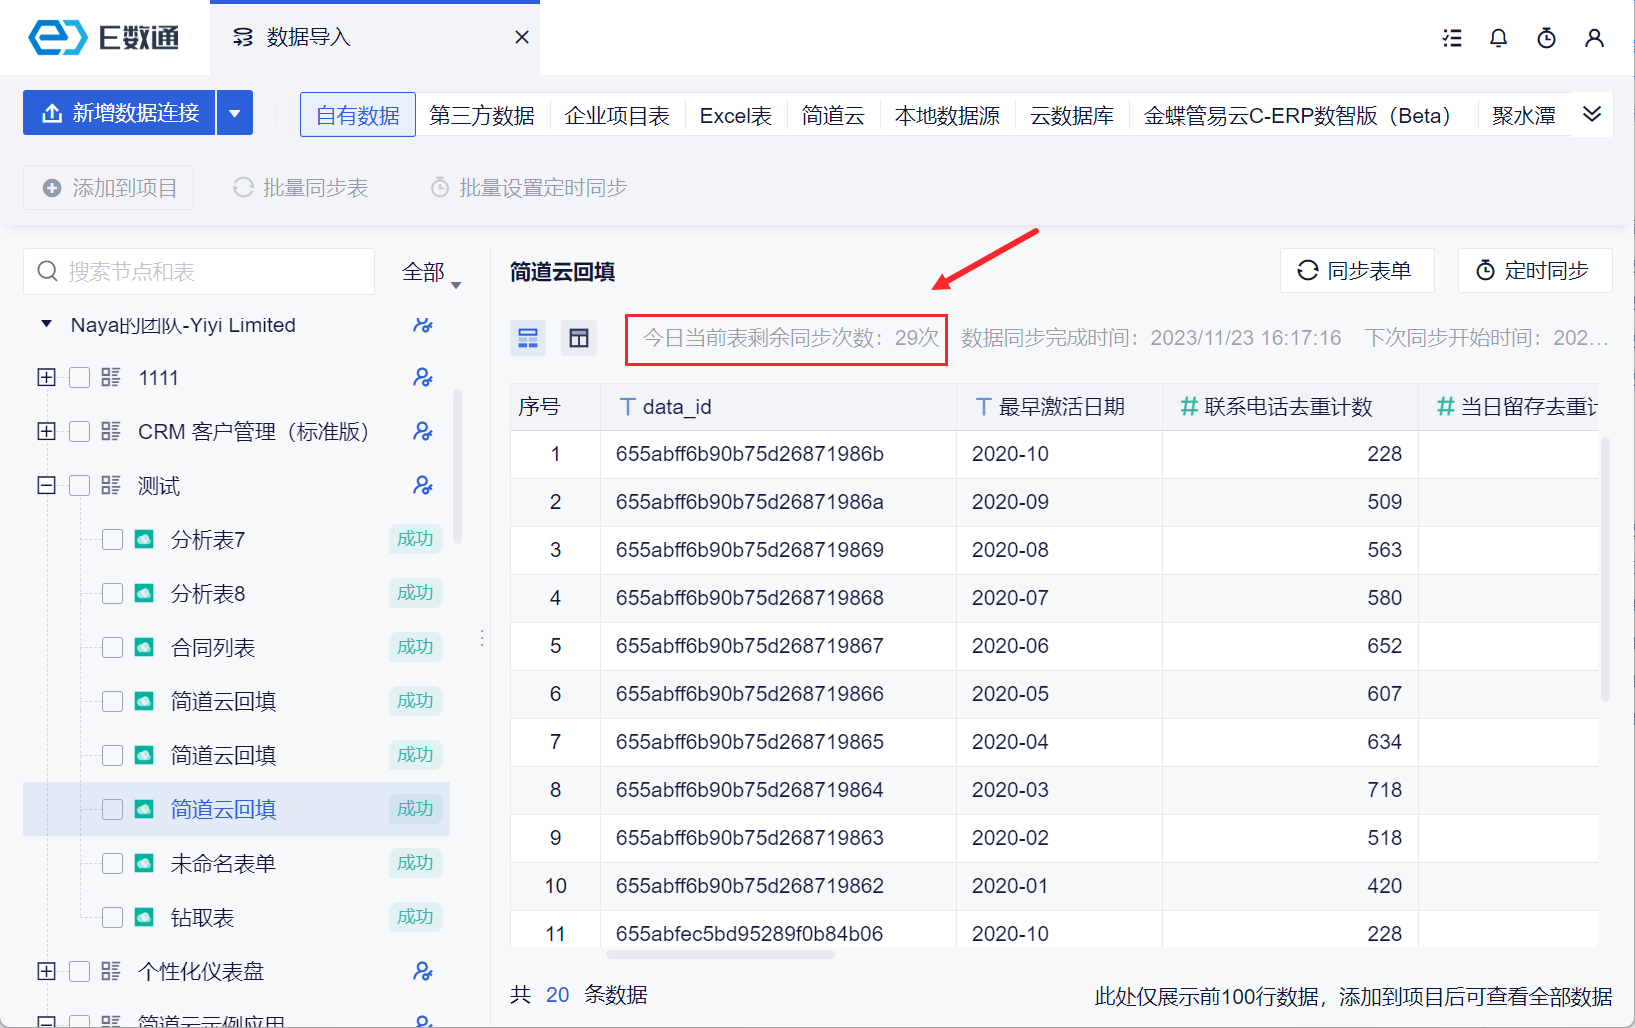Show more data source tabs with the chevron

[1592, 114]
